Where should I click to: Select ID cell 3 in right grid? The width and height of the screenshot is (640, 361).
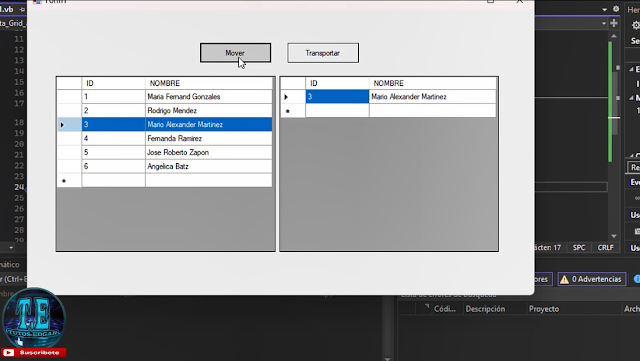point(338,97)
